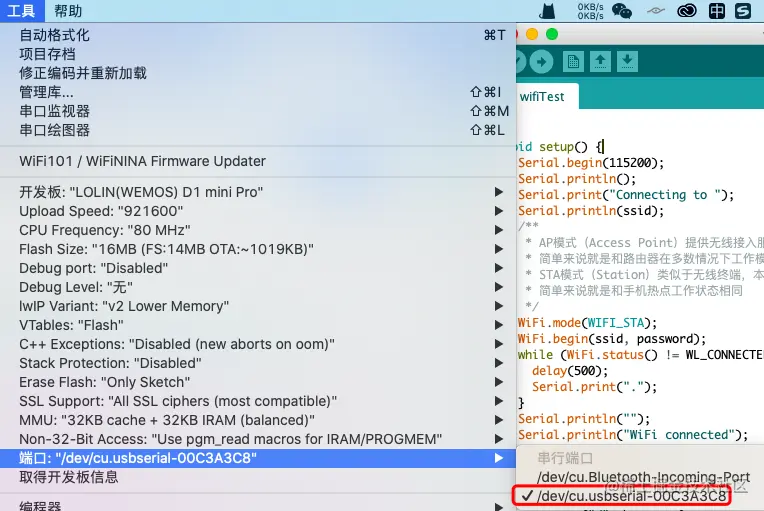Image resolution: width=764 pixels, height=511 pixels.
Task: Expand CPU Frequency 80 MHz submenu
Action: coord(258,230)
